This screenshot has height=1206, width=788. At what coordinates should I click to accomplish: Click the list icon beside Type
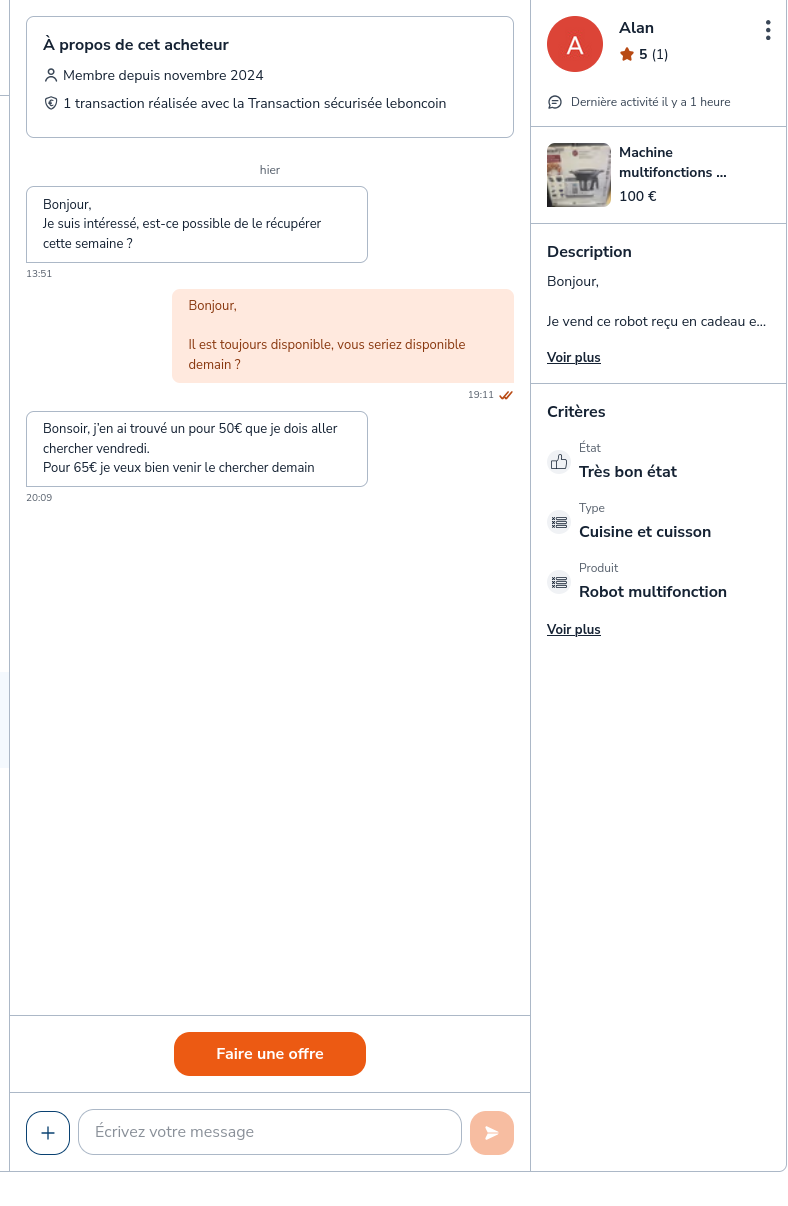click(x=559, y=522)
